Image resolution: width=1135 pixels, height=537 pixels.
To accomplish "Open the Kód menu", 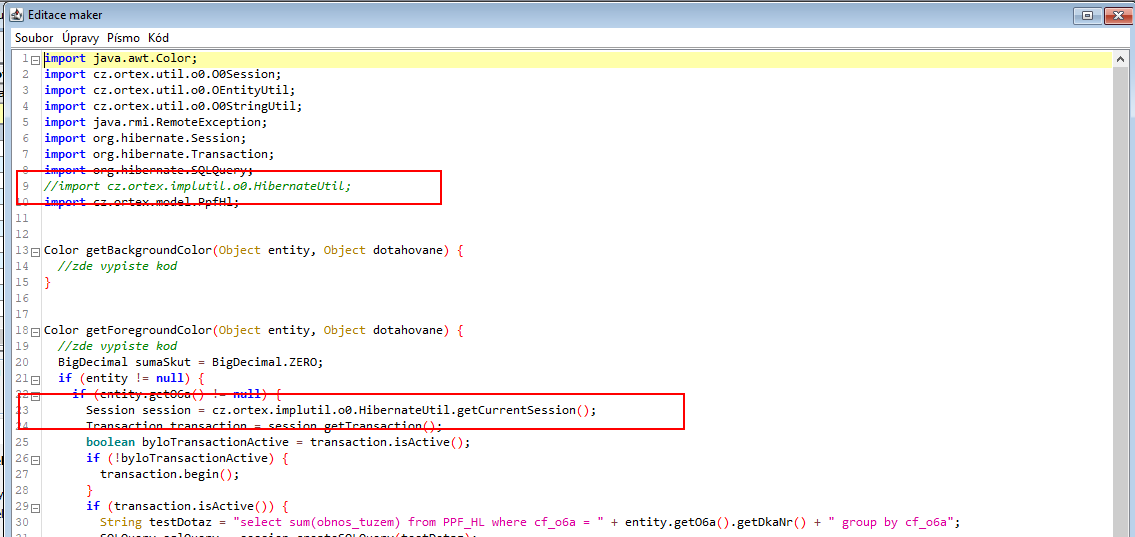I will 158,38.
